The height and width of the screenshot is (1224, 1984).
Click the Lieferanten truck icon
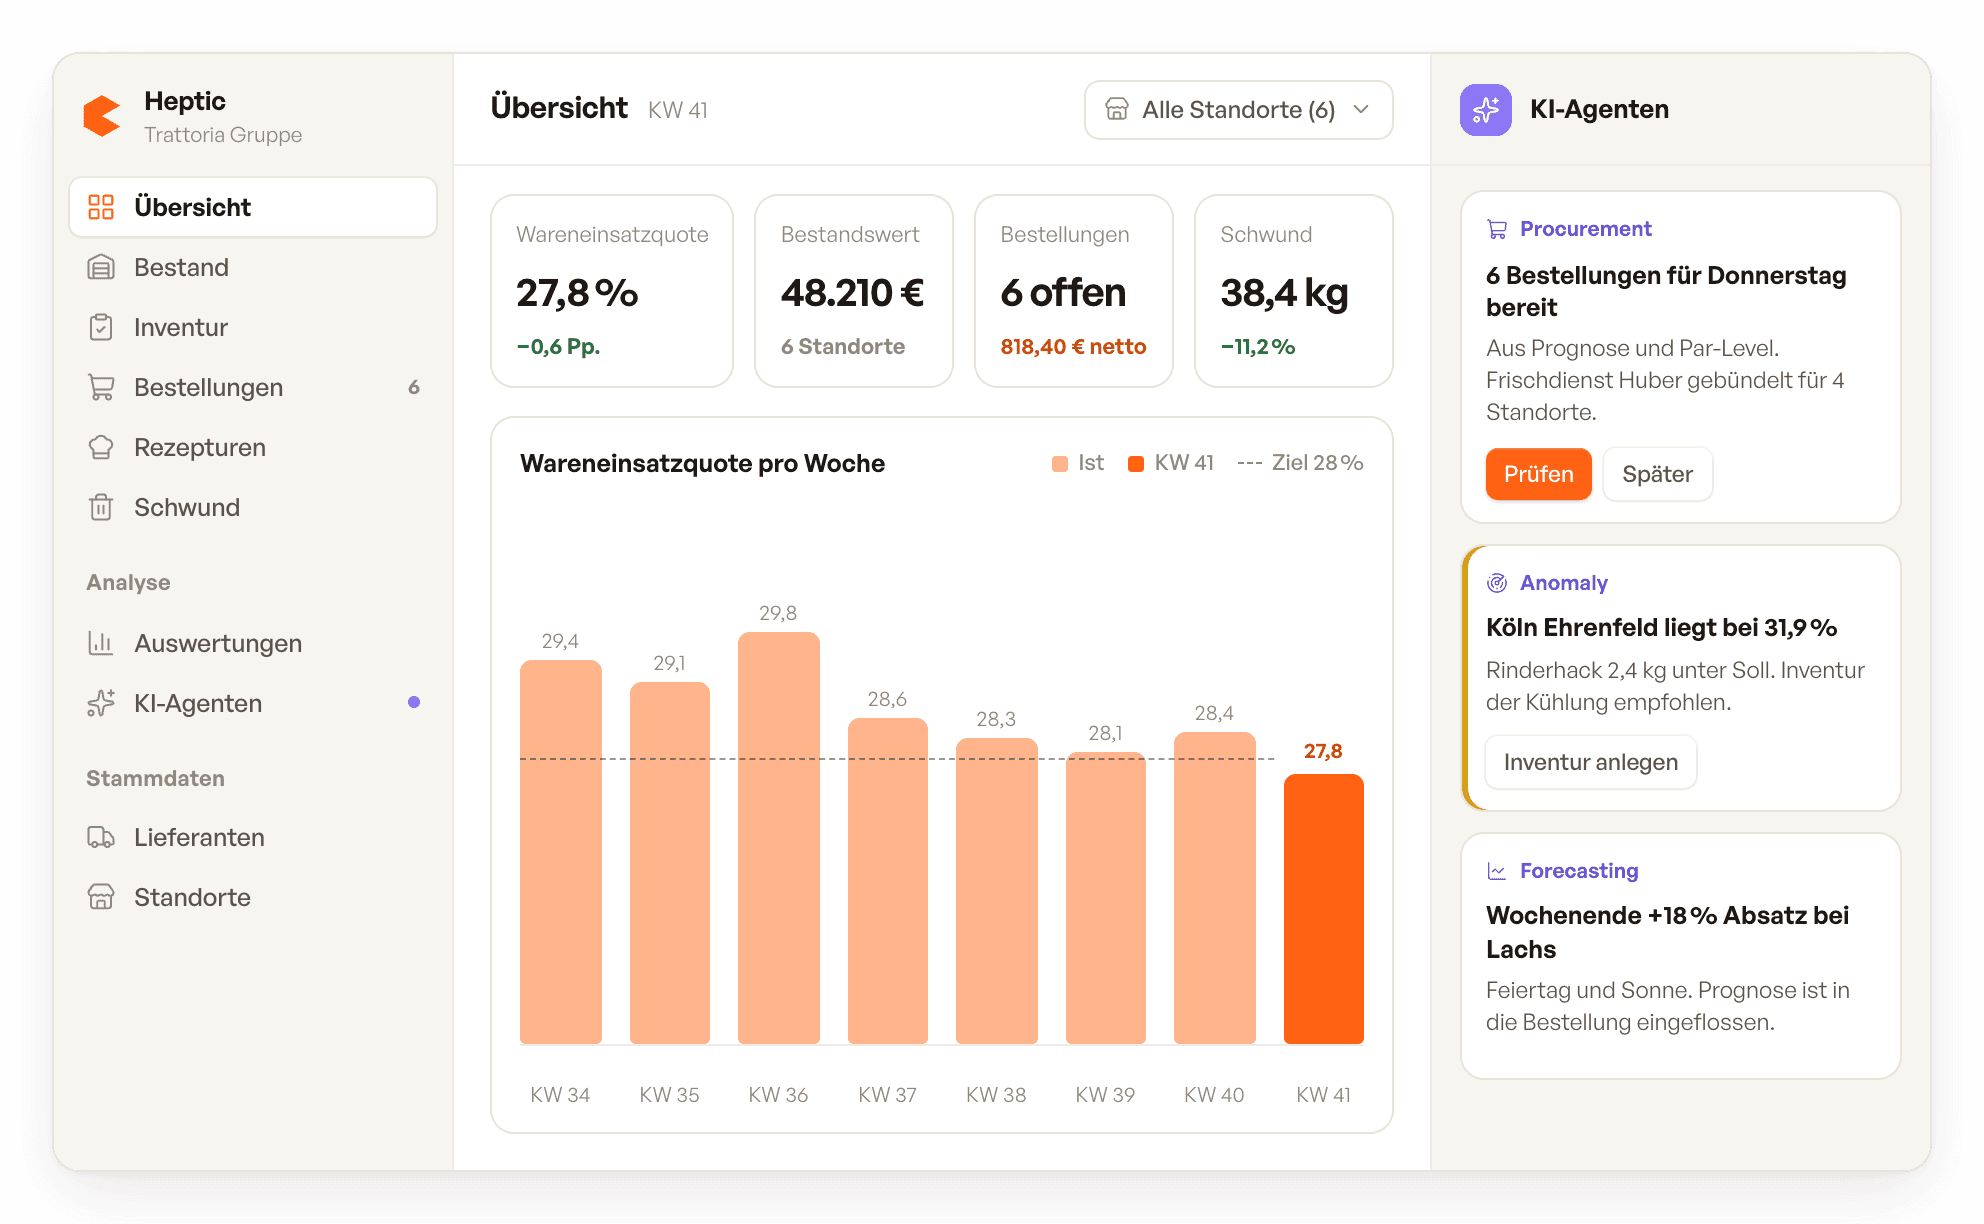click(x=101, y=837)
